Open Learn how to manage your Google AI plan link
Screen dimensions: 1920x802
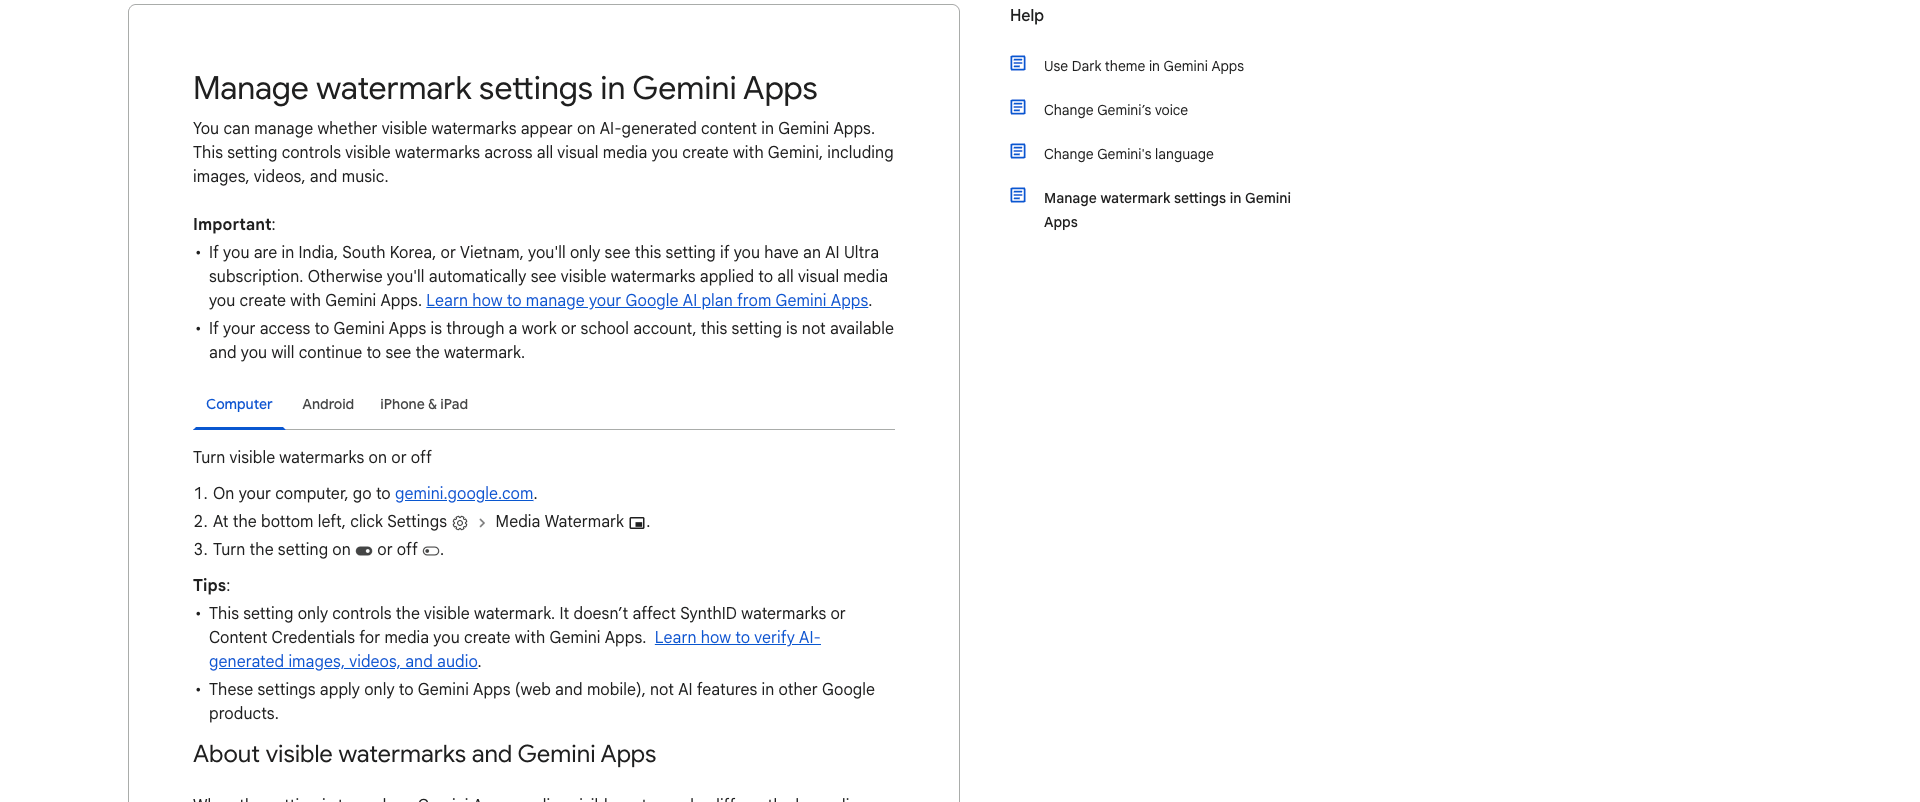click(647, 300)
